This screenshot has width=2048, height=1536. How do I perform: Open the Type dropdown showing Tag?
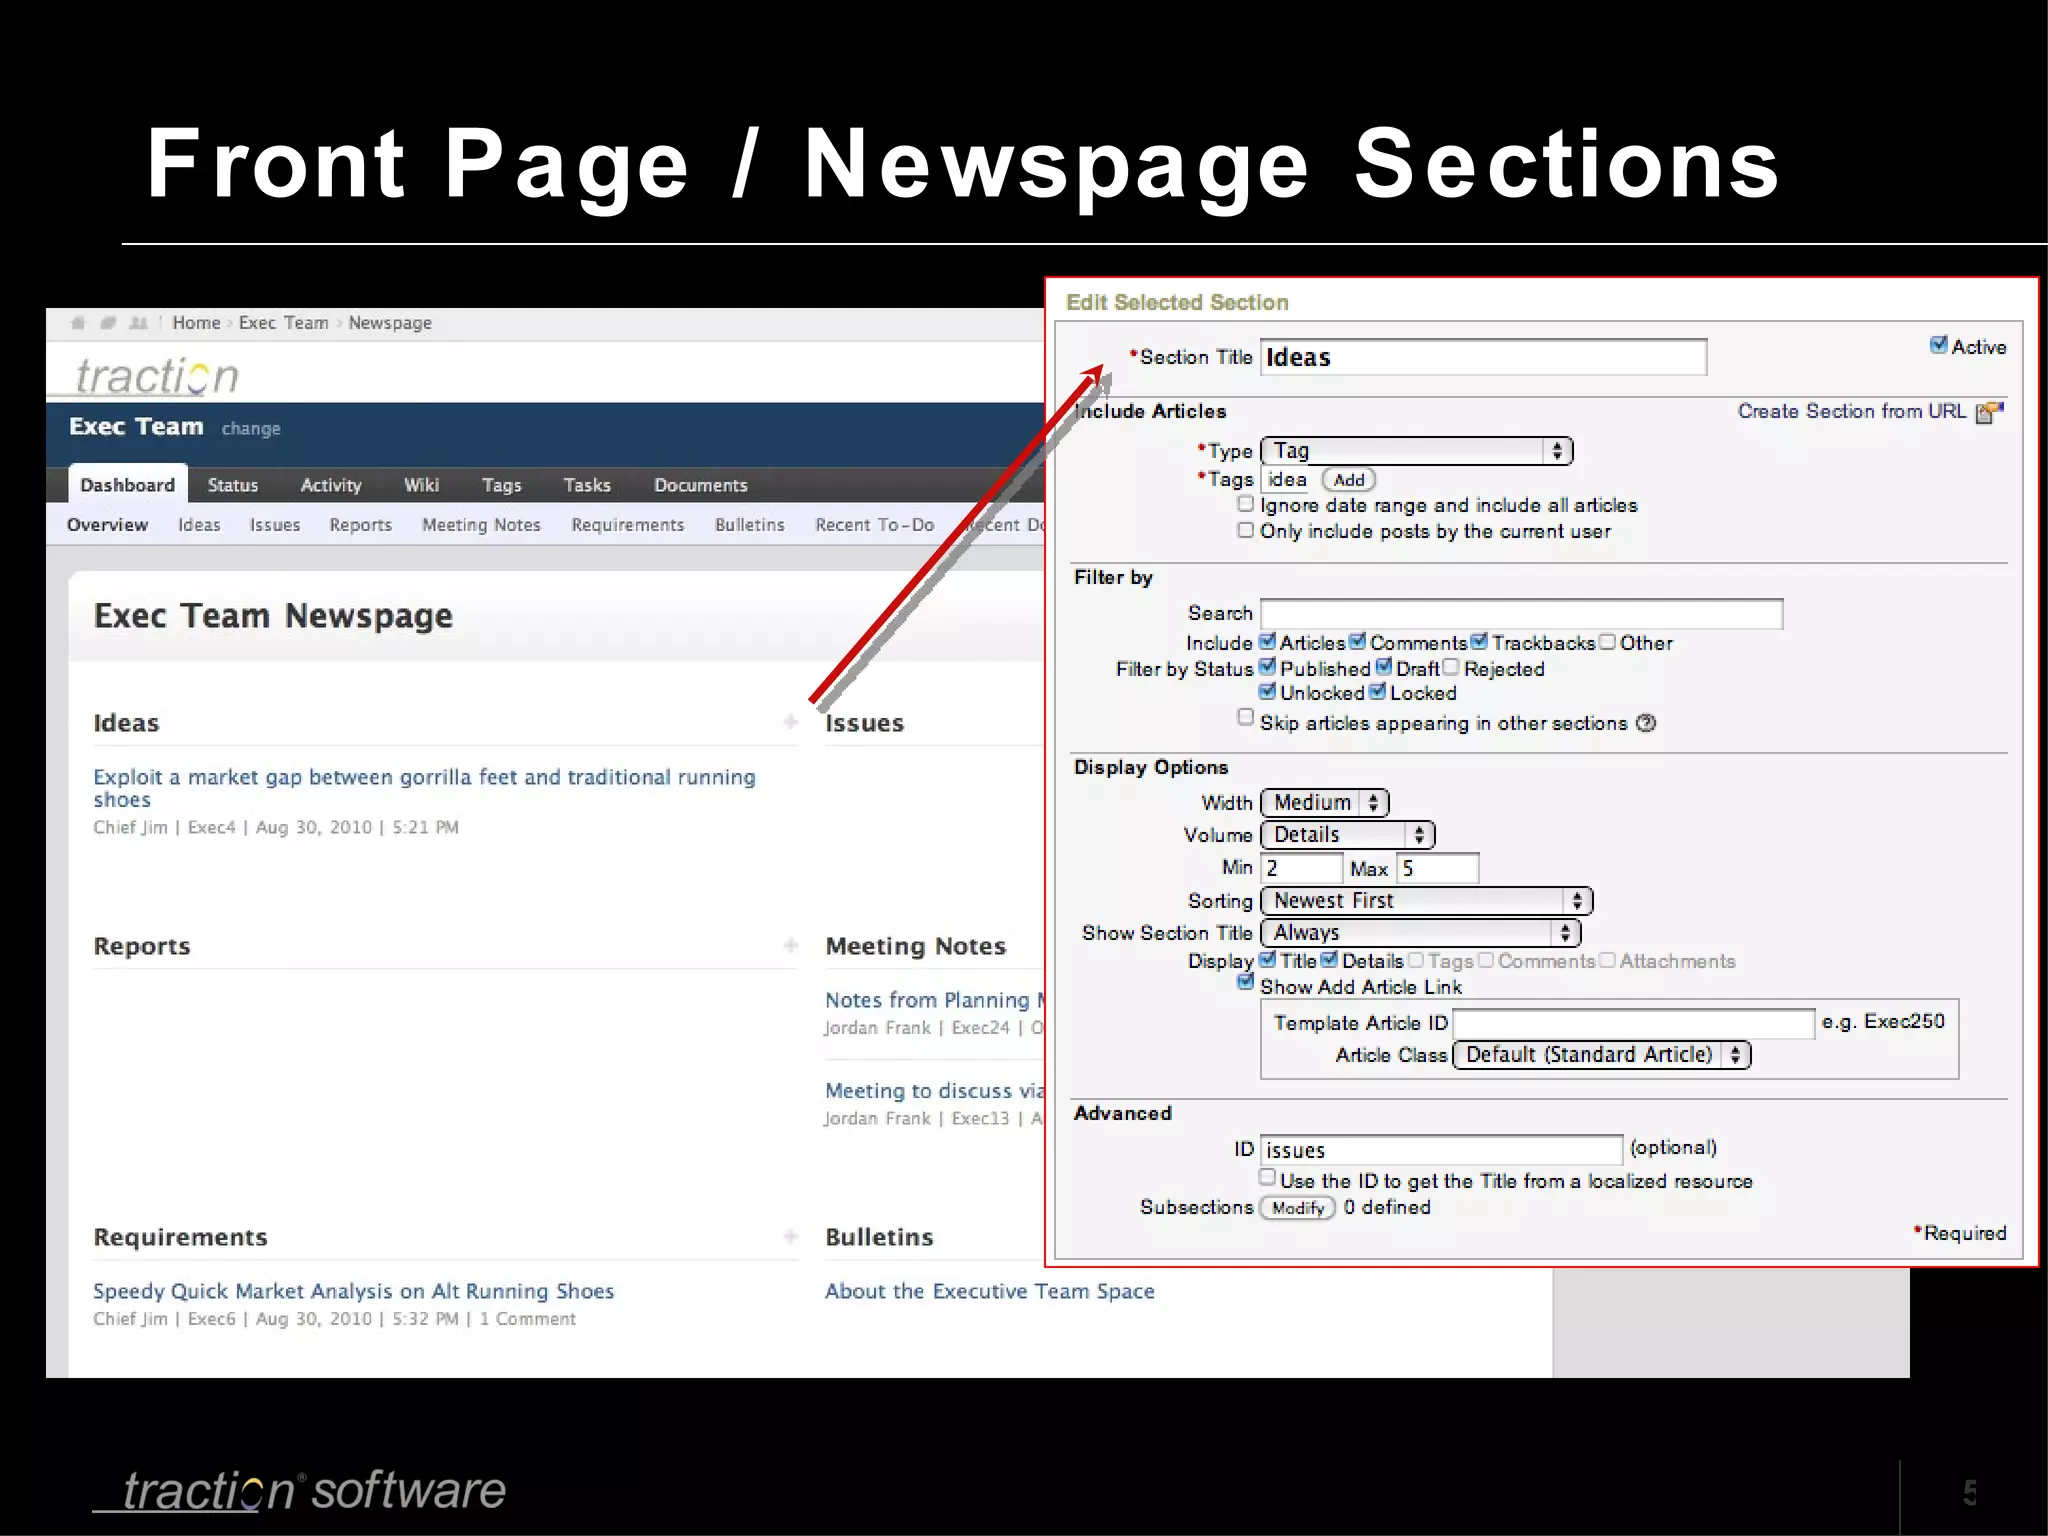[1416, 451]
